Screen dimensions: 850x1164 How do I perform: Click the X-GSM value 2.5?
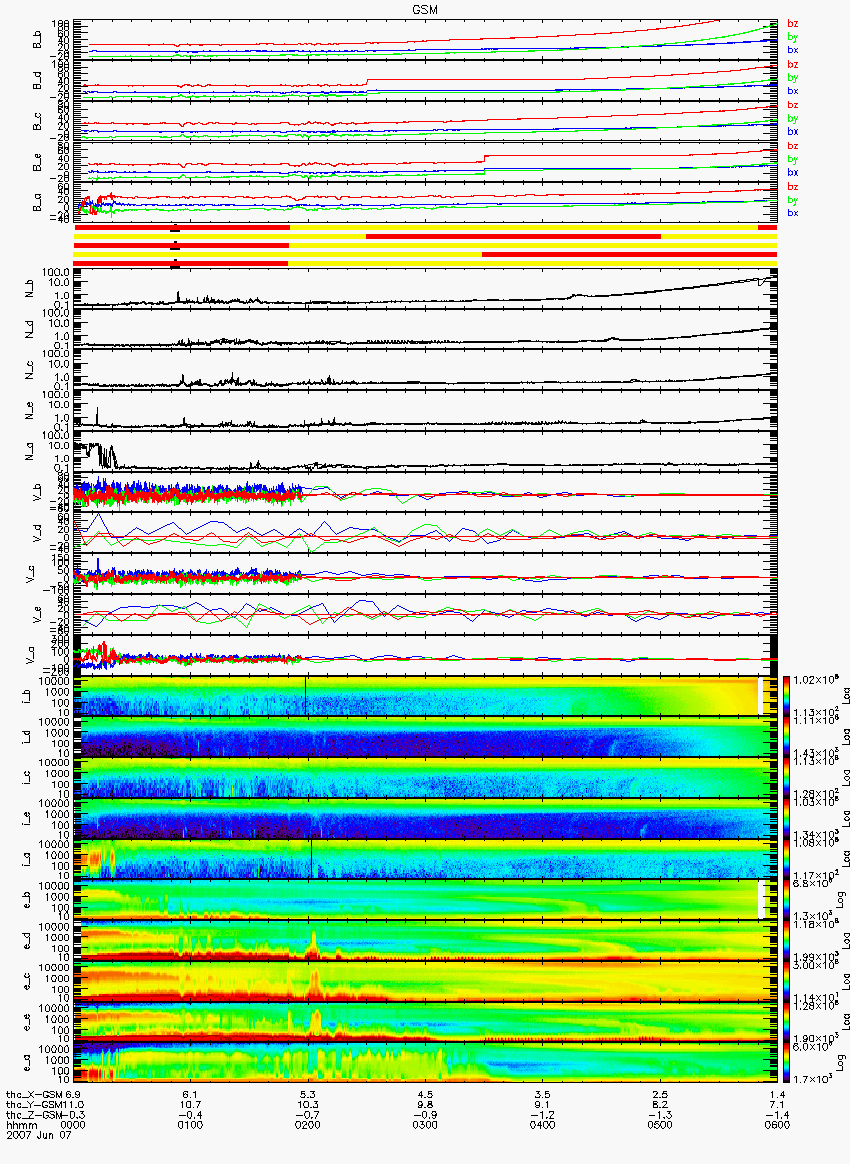tap(660, 1095)
